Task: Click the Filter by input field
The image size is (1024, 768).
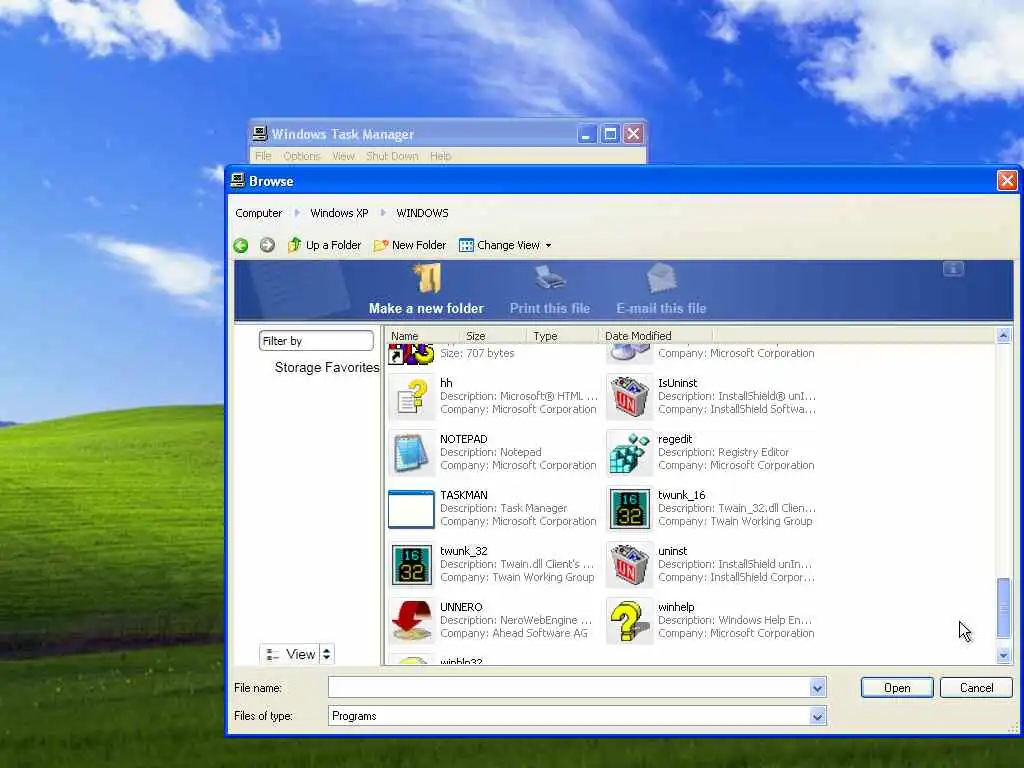Action: (x=316, y=341)
